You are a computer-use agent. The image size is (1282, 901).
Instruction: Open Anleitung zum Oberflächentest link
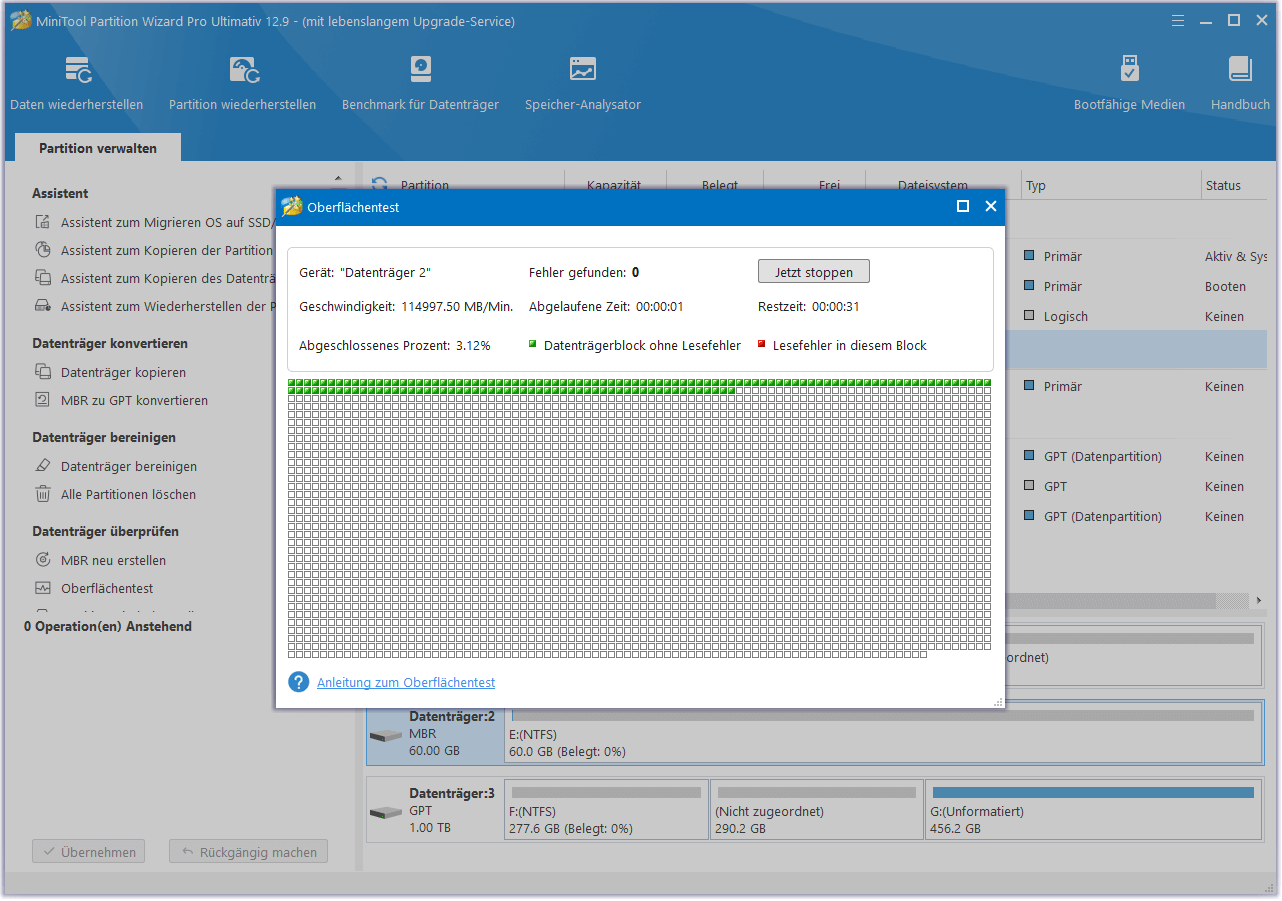(406, 682)
